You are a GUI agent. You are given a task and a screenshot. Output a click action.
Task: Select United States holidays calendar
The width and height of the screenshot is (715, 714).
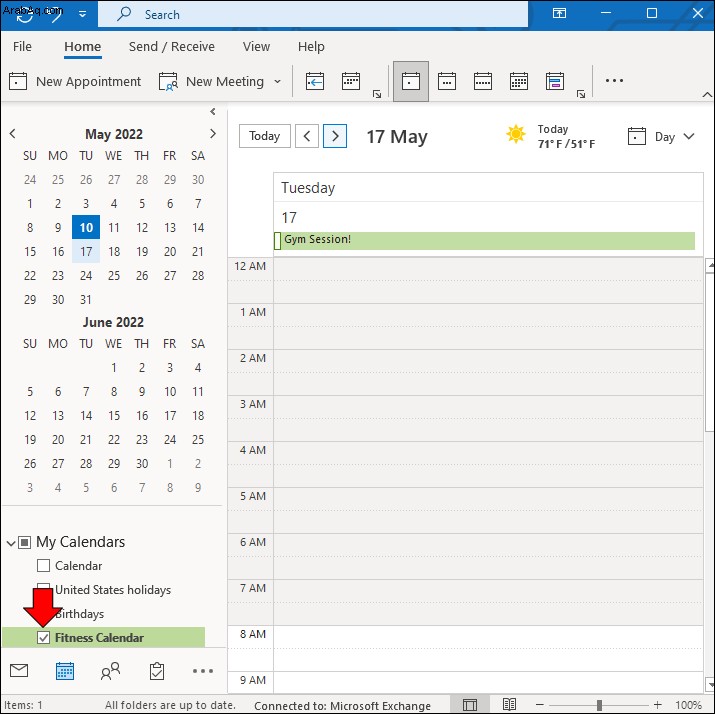pyautogui.click(x=113, y=590)
